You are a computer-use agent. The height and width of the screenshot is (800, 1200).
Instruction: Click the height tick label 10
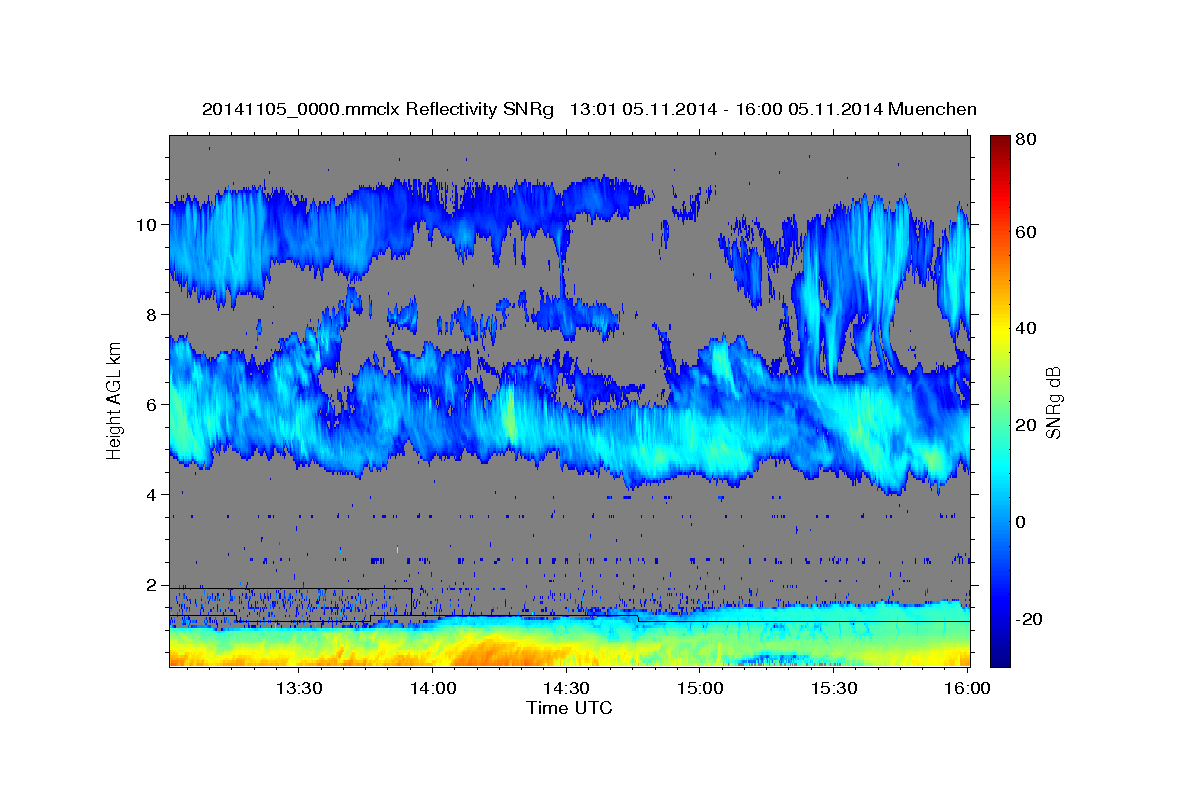(x=147, y=225)
